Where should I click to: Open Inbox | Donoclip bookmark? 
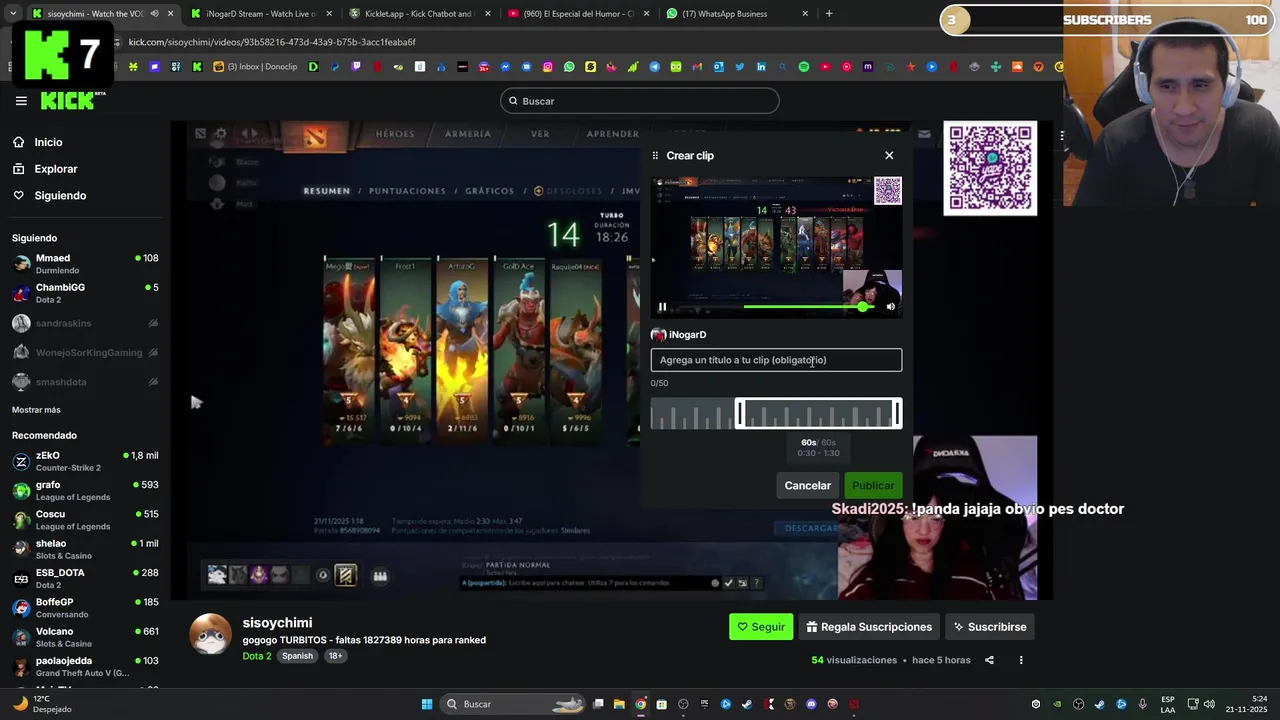(x=255, y=67)
